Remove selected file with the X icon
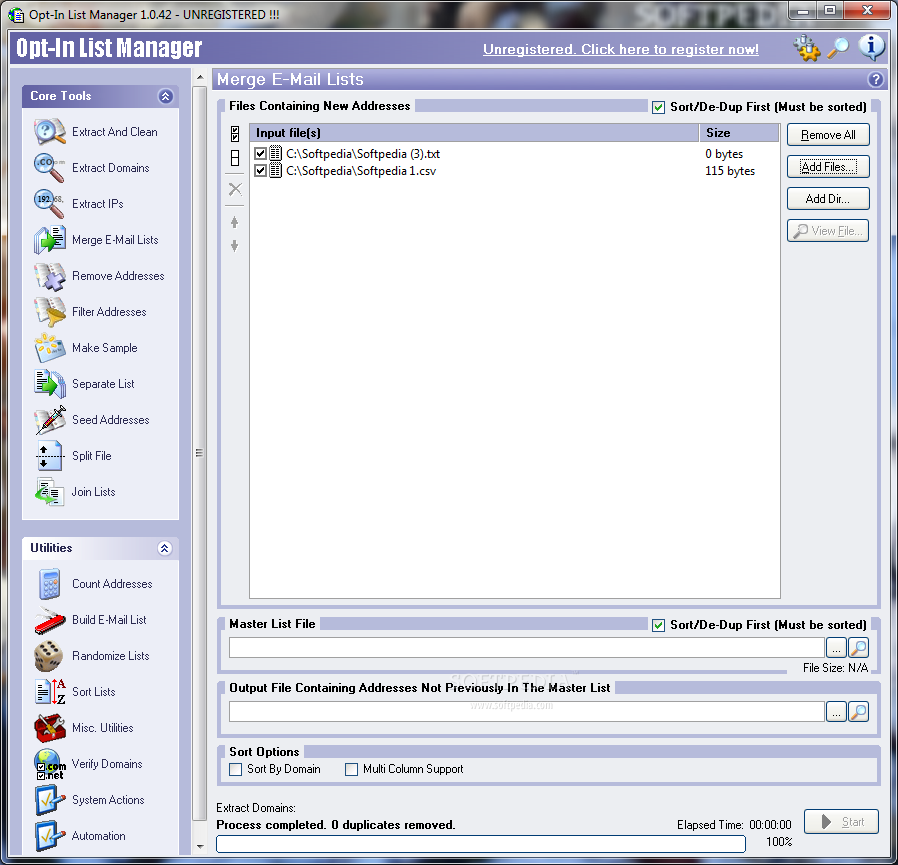The image size is (898, 865). click(235, 189)
